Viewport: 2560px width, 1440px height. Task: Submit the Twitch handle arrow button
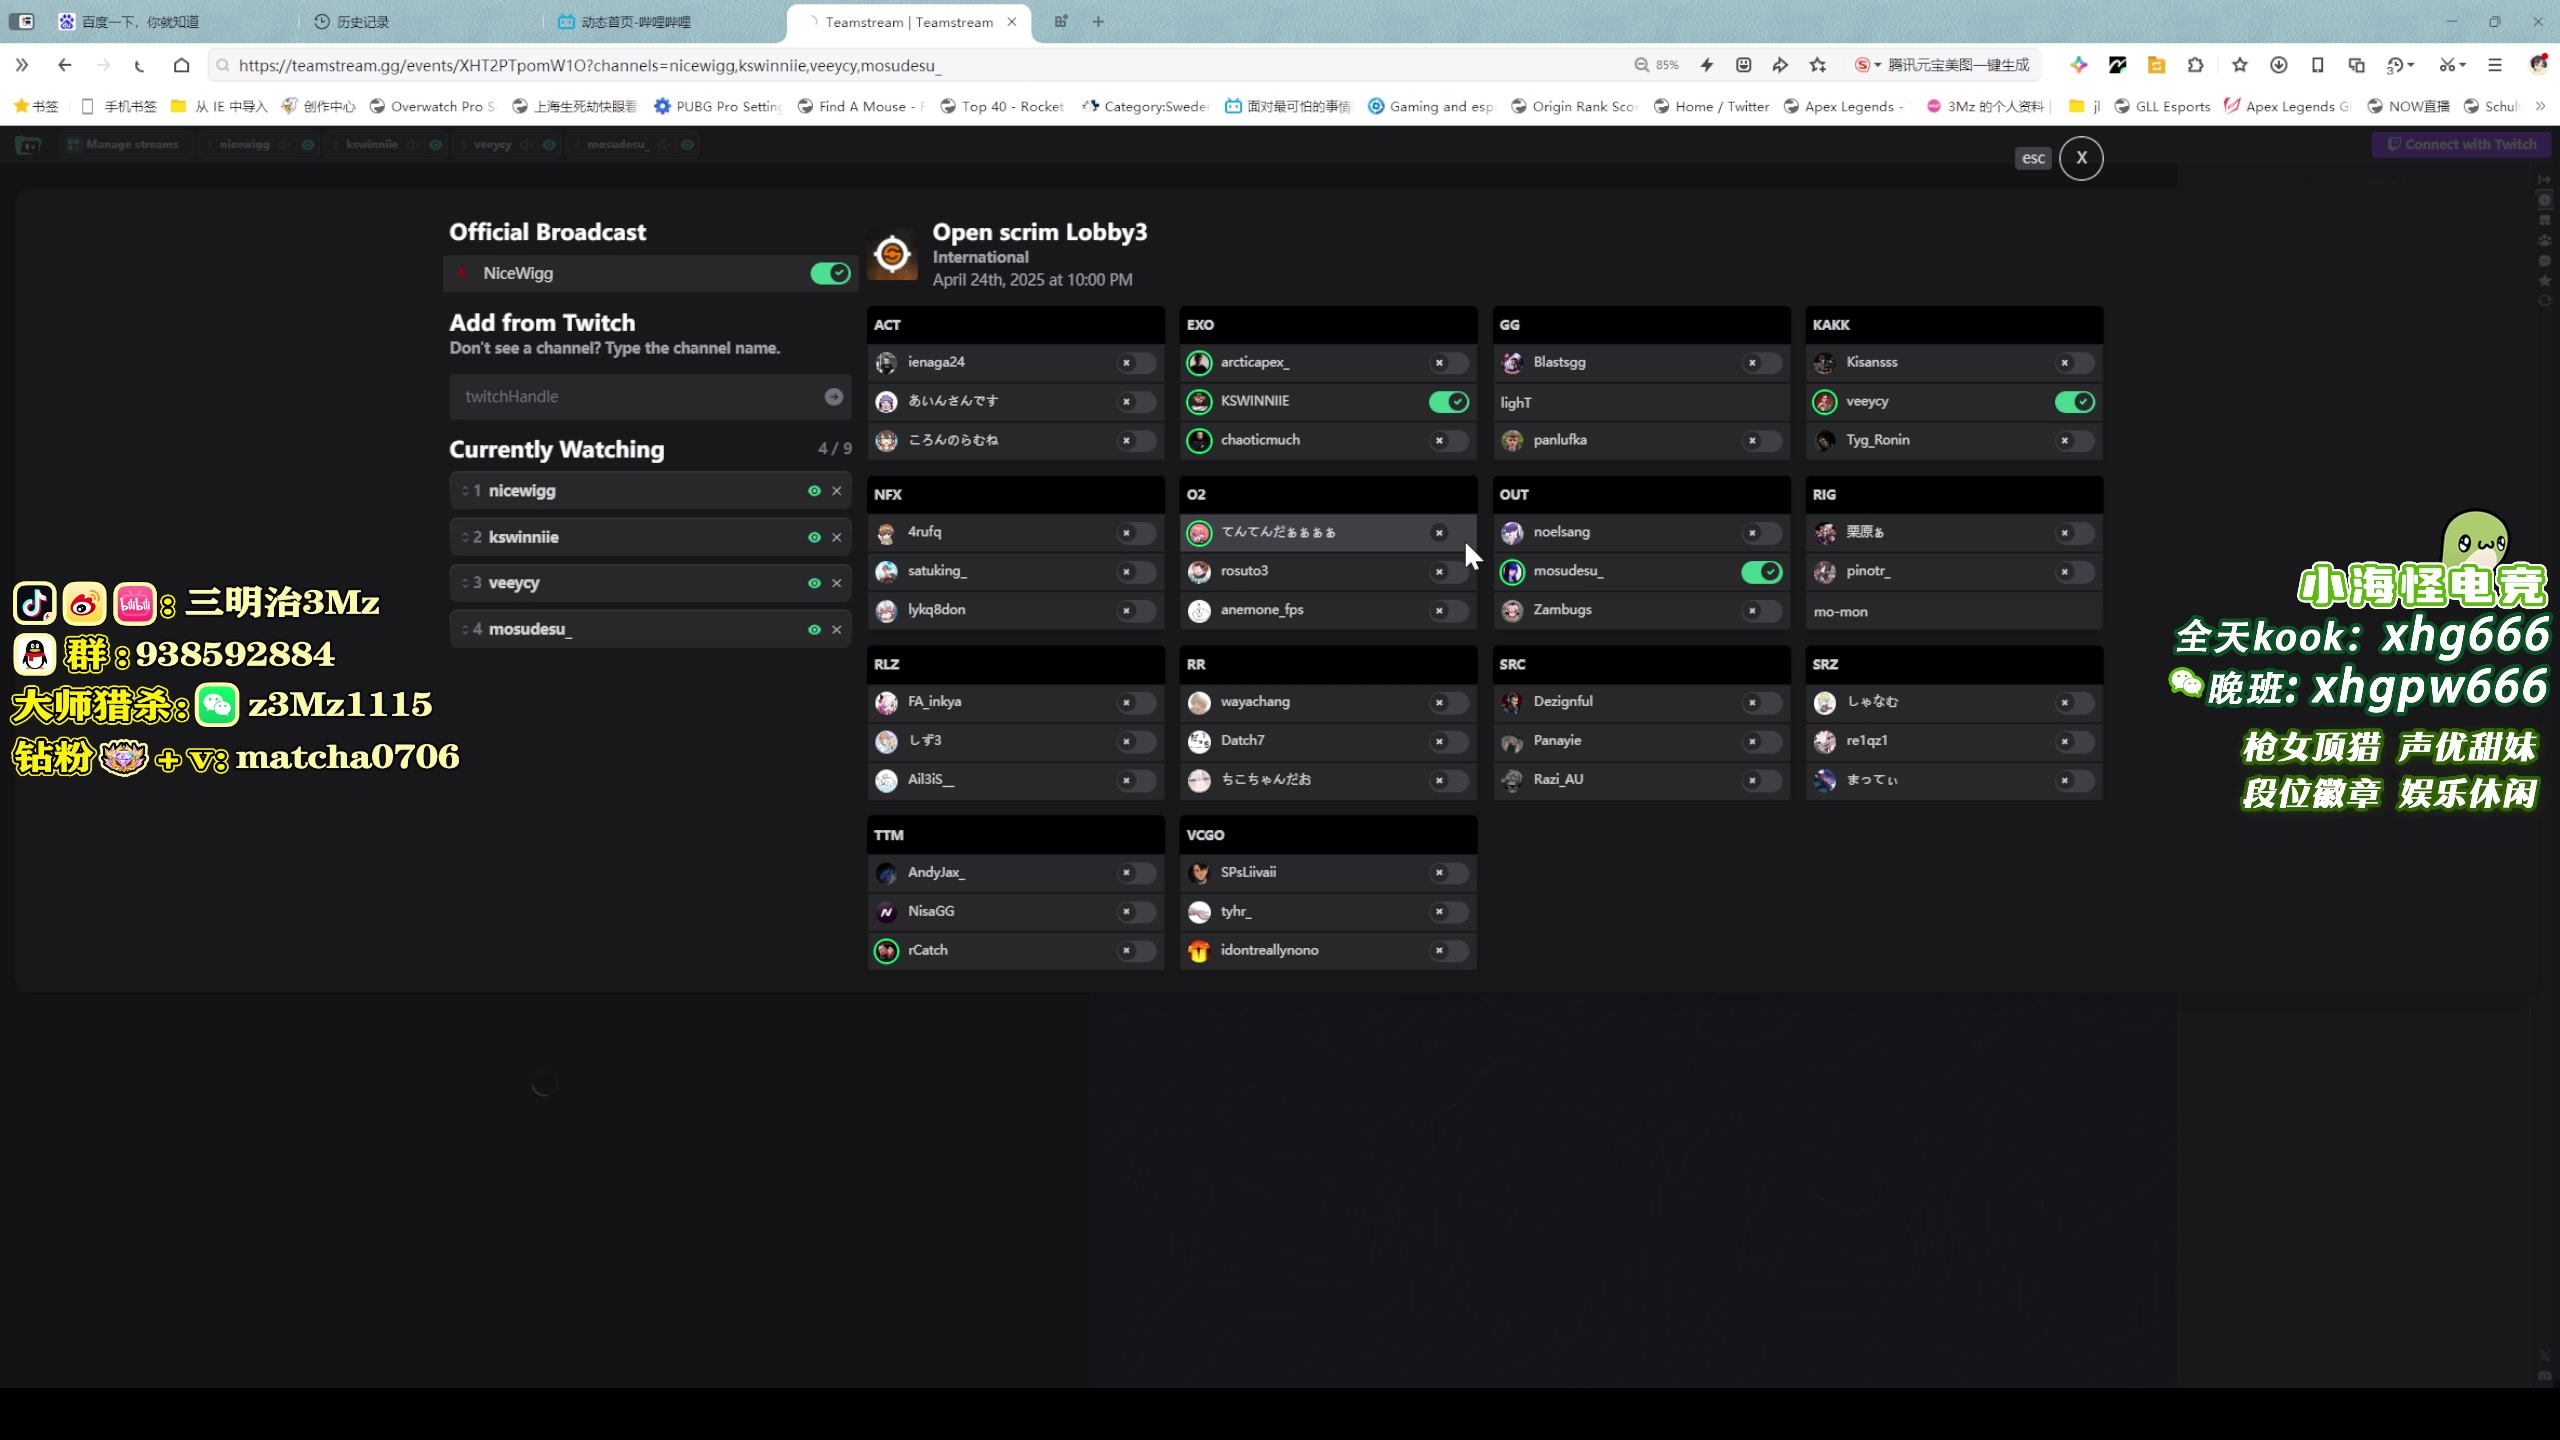[x=833, y=397]
